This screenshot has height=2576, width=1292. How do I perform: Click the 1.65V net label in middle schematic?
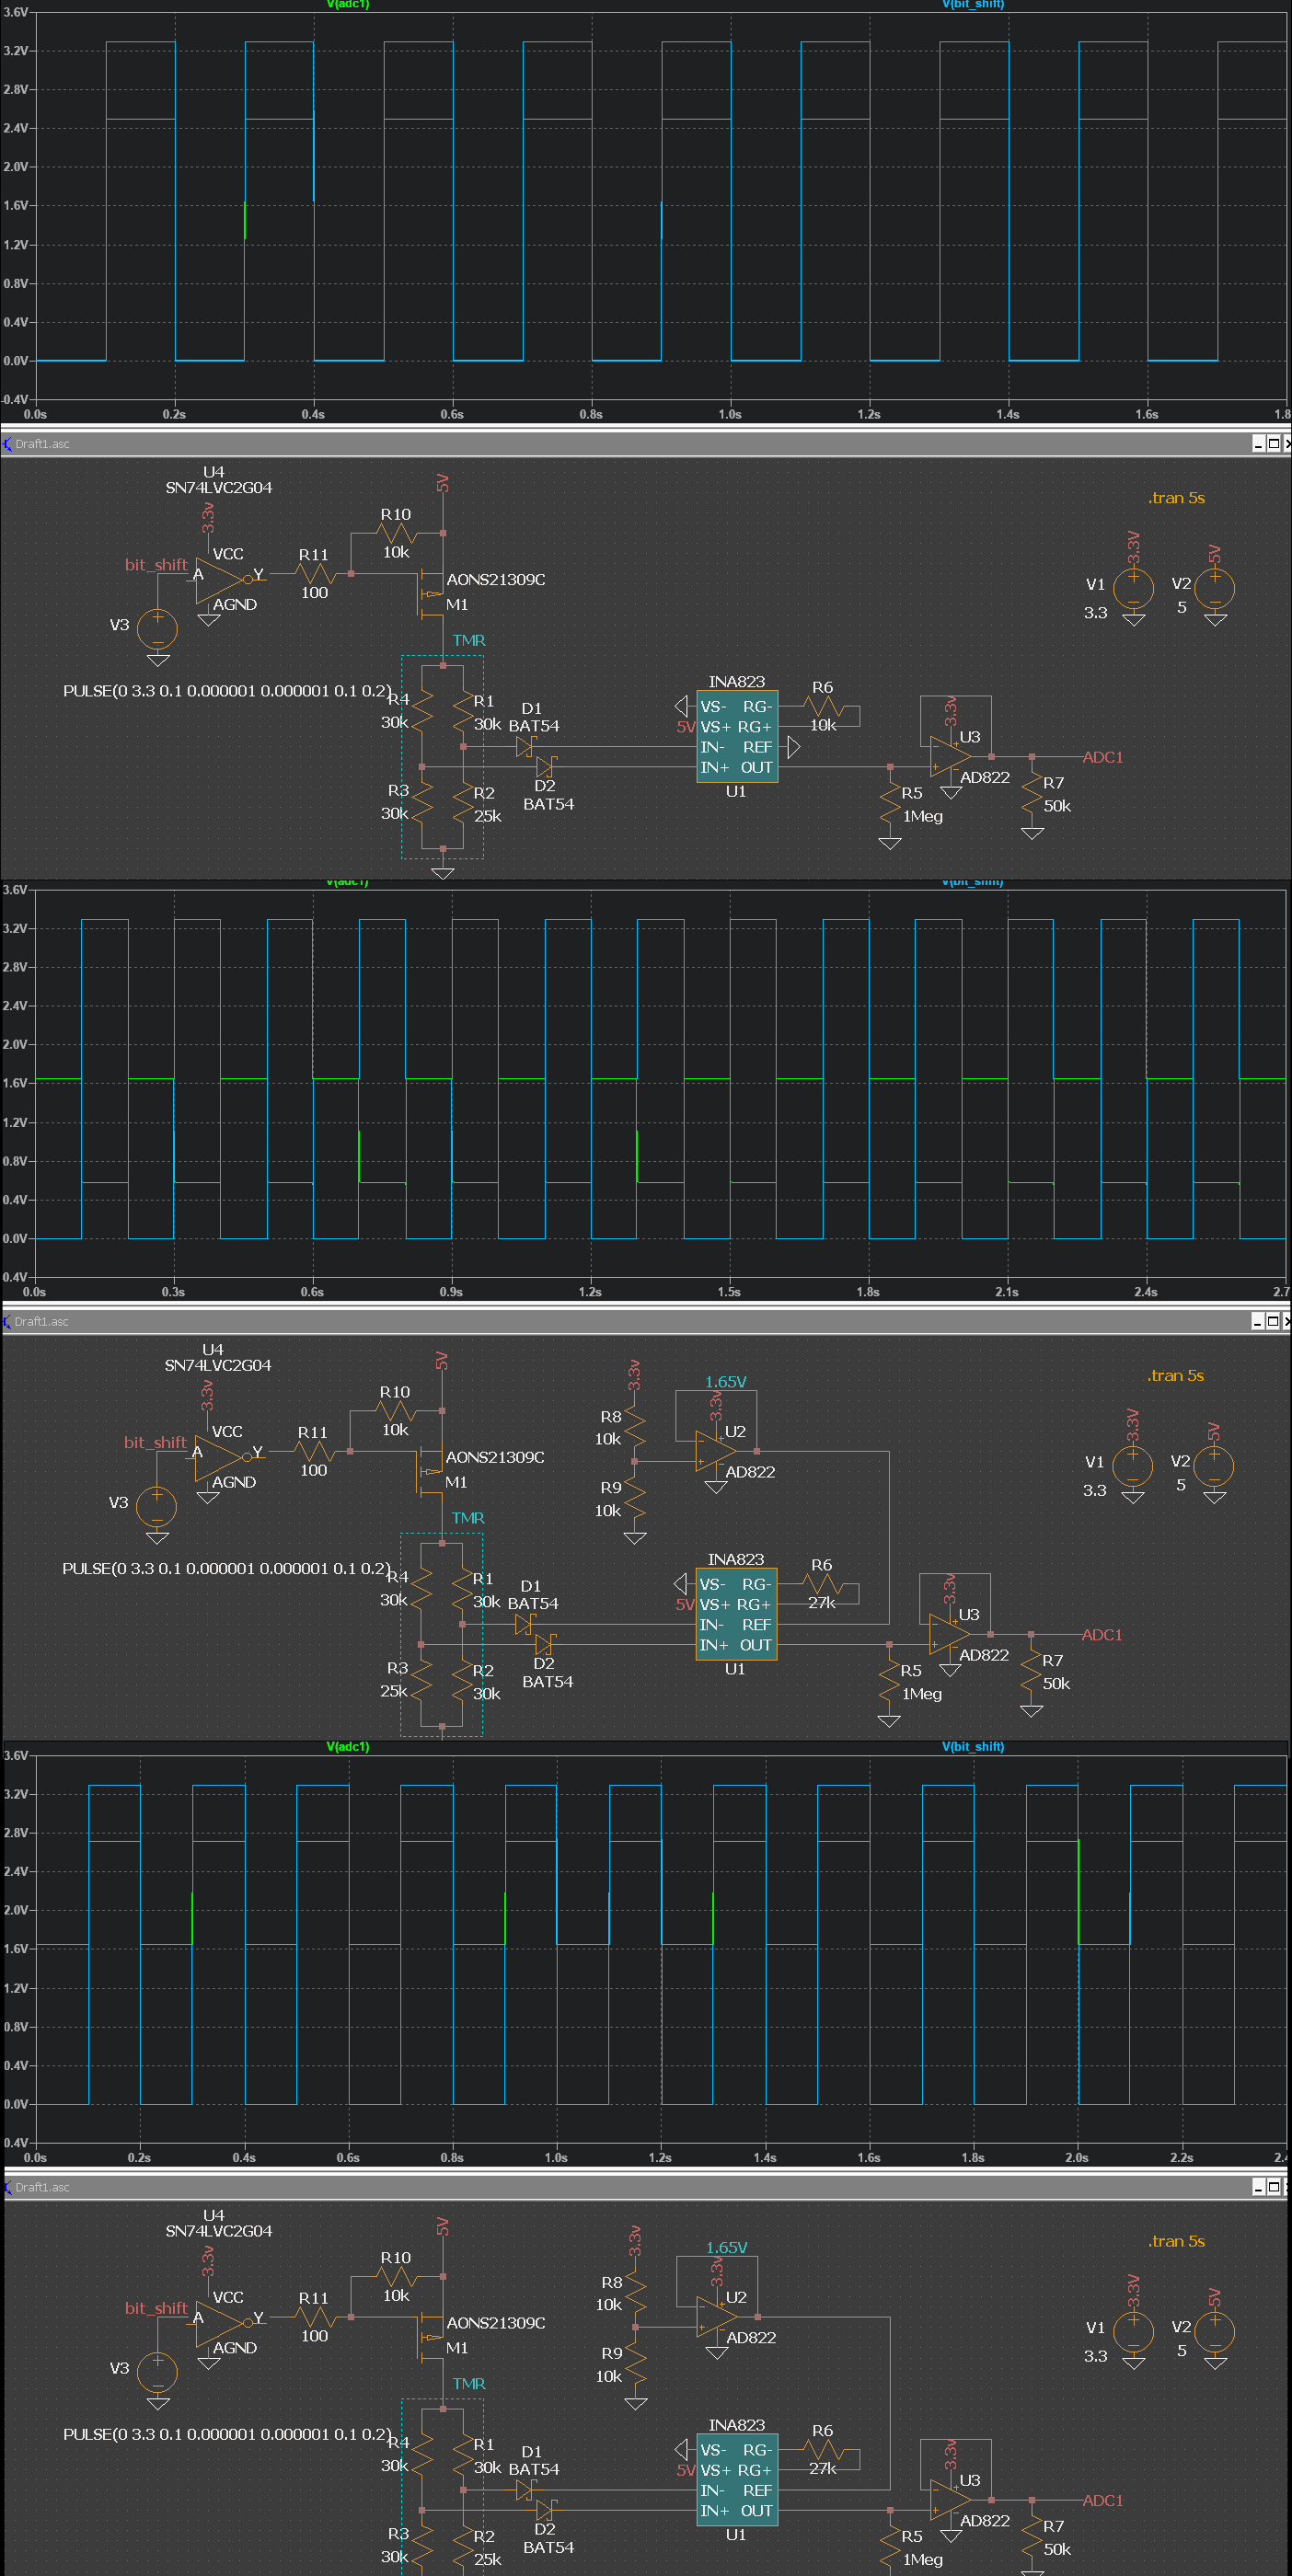tap(726, 1382)
